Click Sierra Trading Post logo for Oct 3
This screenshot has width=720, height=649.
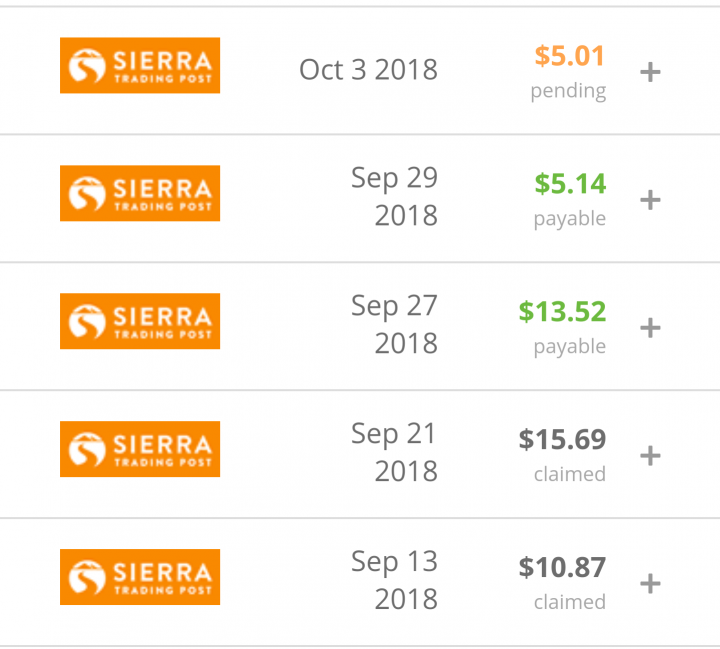tap(140, 65)
